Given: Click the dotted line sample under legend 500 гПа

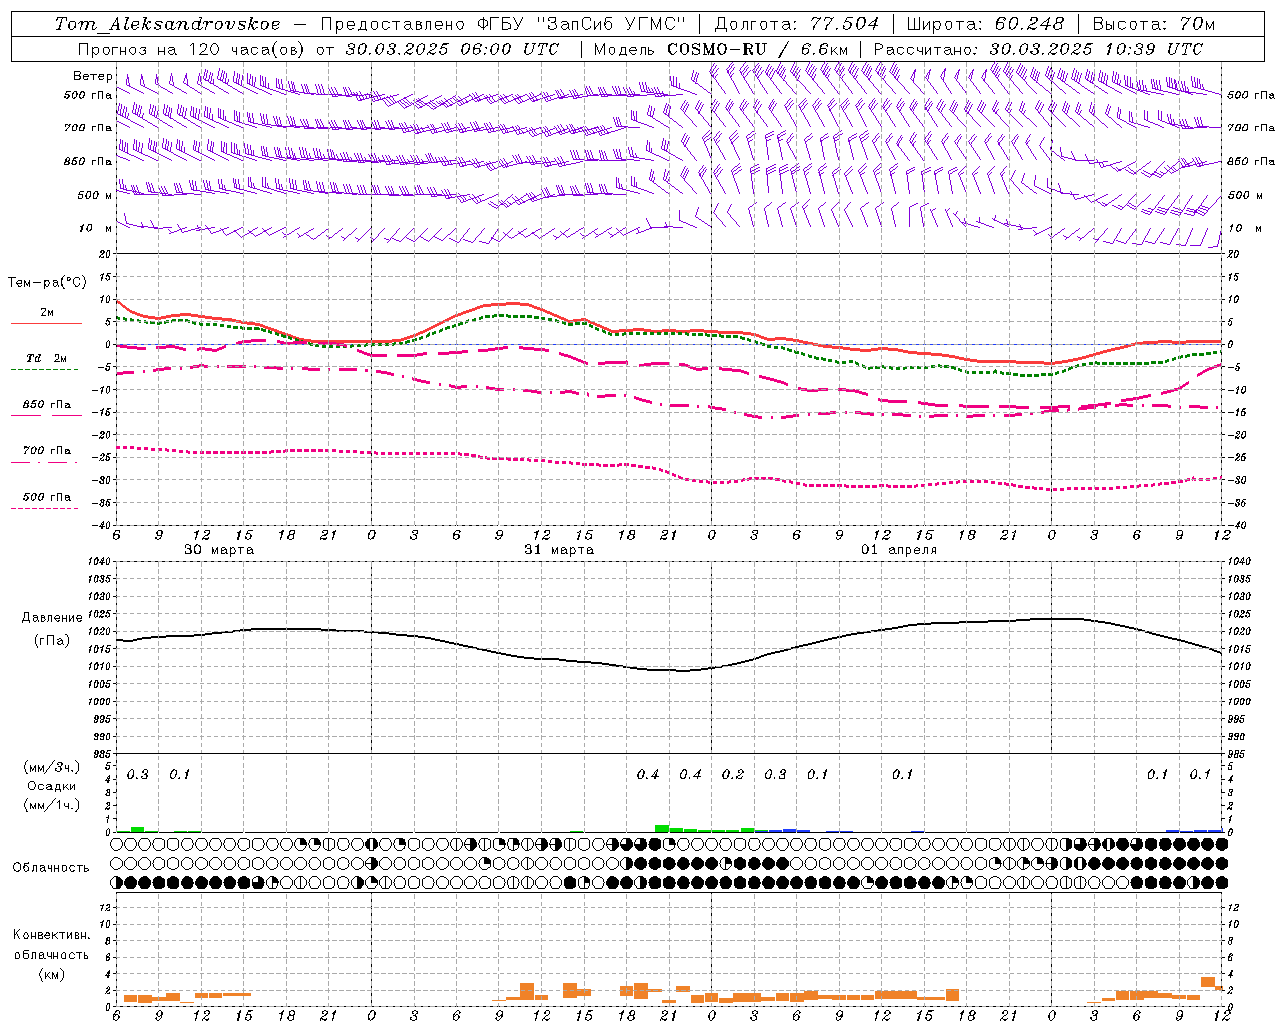Looking at the screenshot, I should point(45,508).
